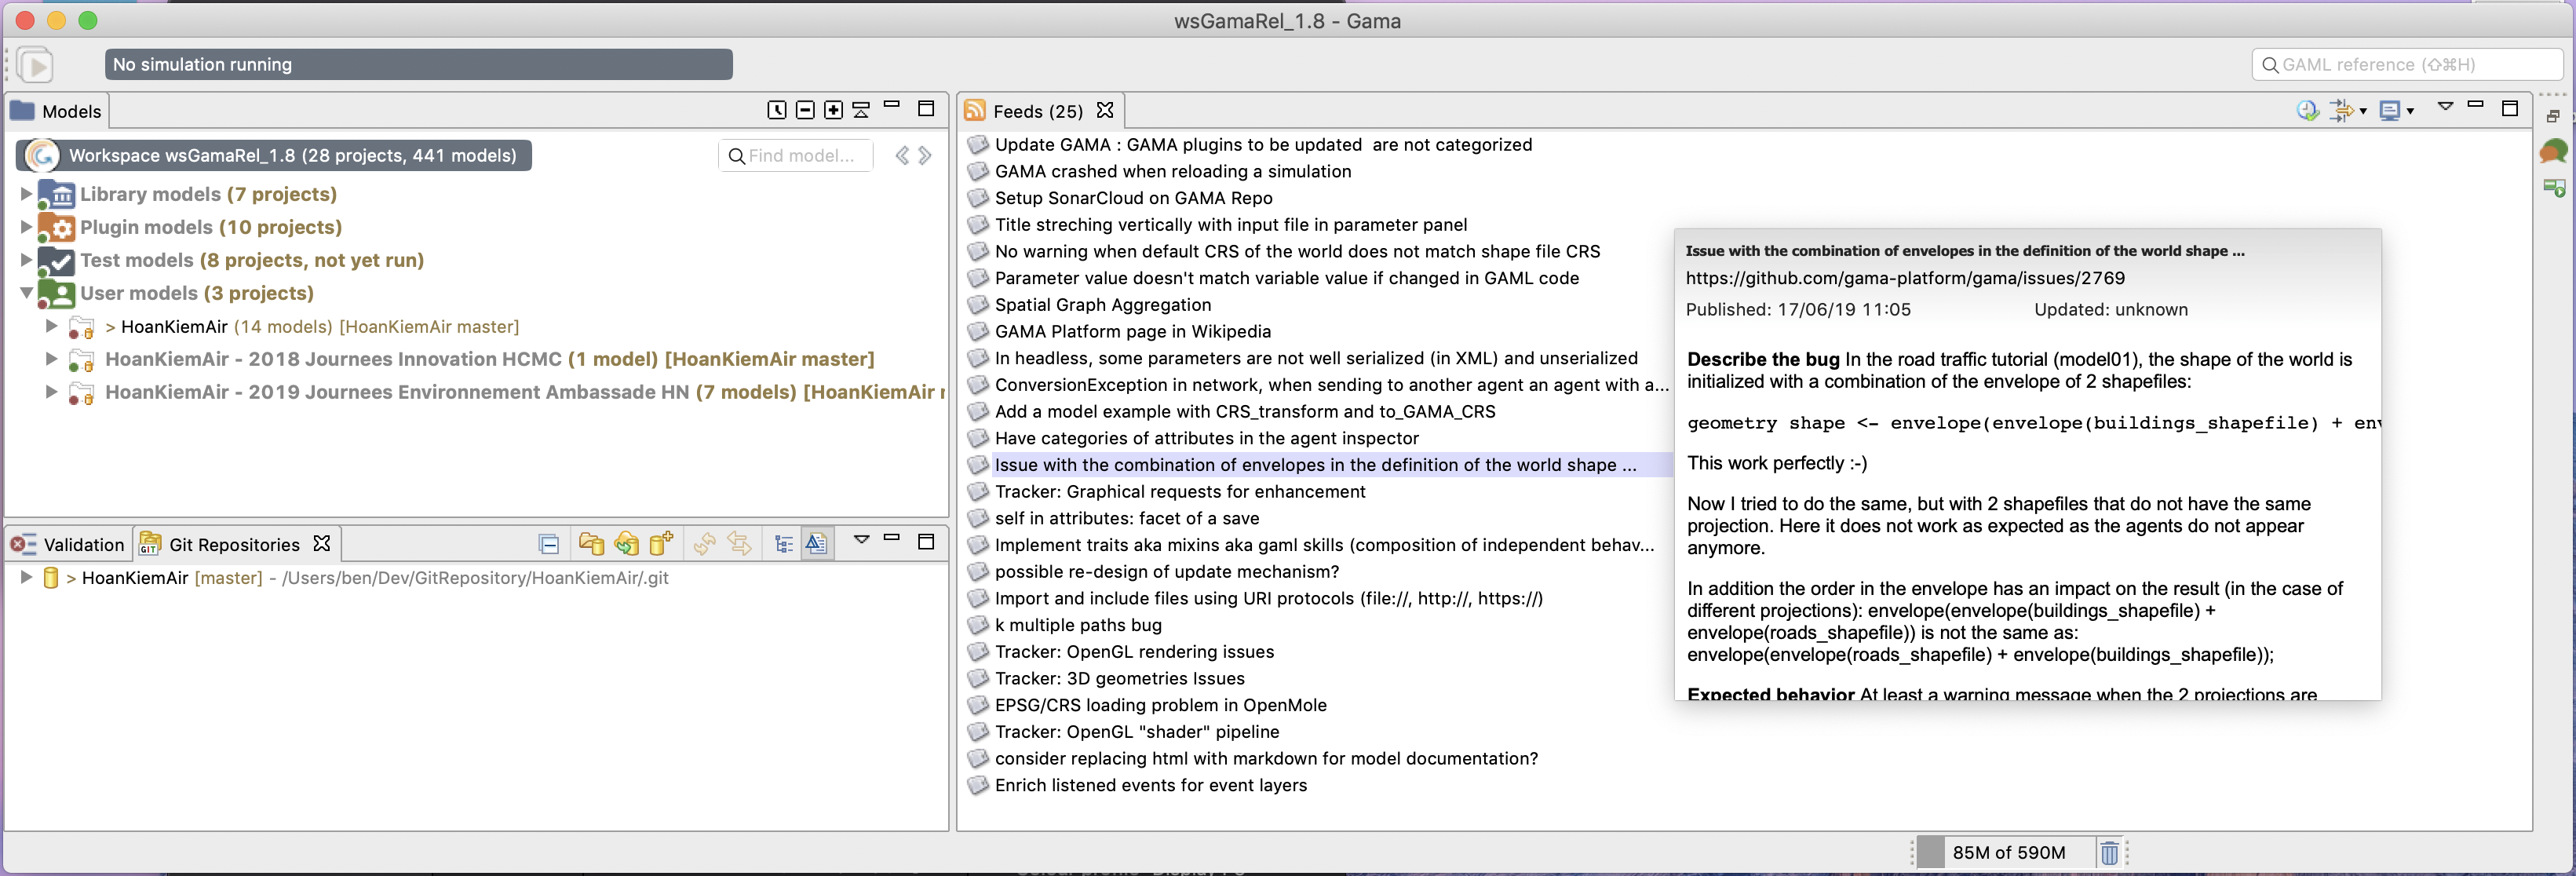The height and width of the screenshot is (876, 2576).
Task: Click the fourth Models toolbar icon, beside the plus
Action: (x=861, y=110)
